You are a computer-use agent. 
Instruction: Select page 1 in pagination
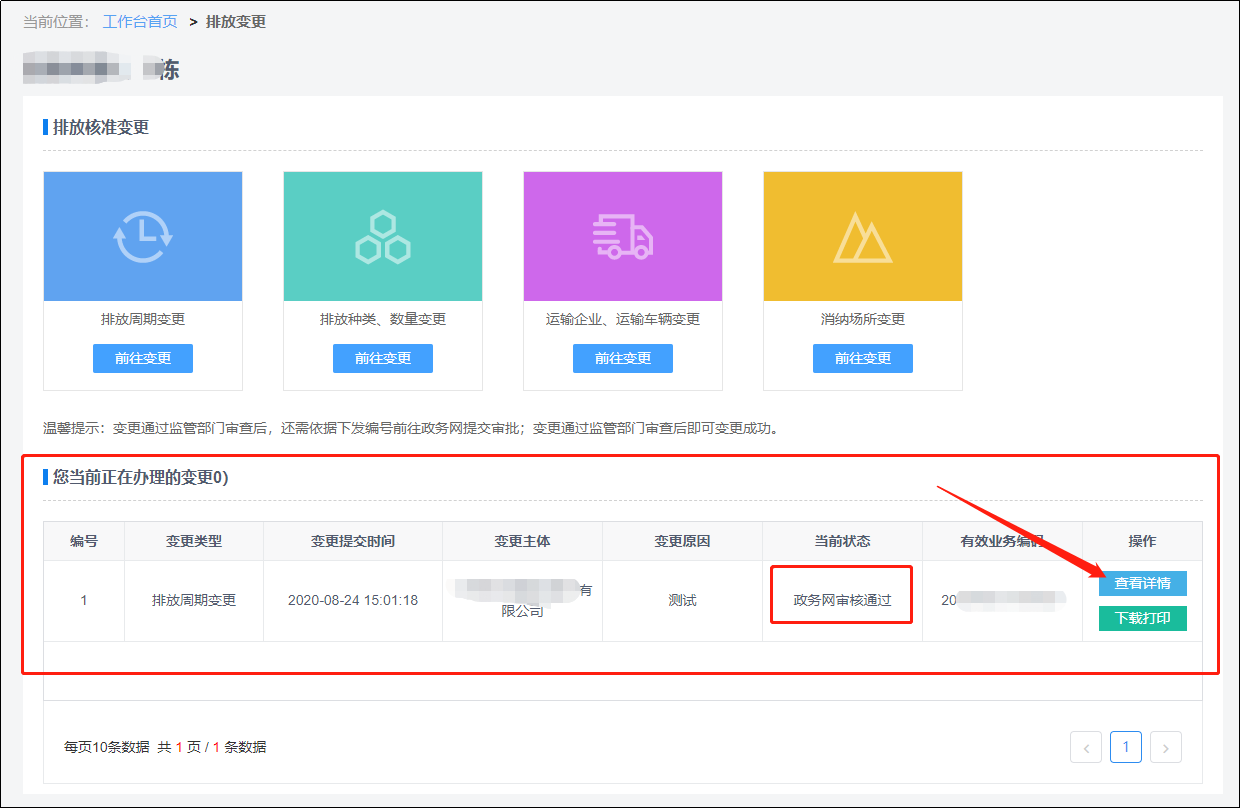[1126, 747]
